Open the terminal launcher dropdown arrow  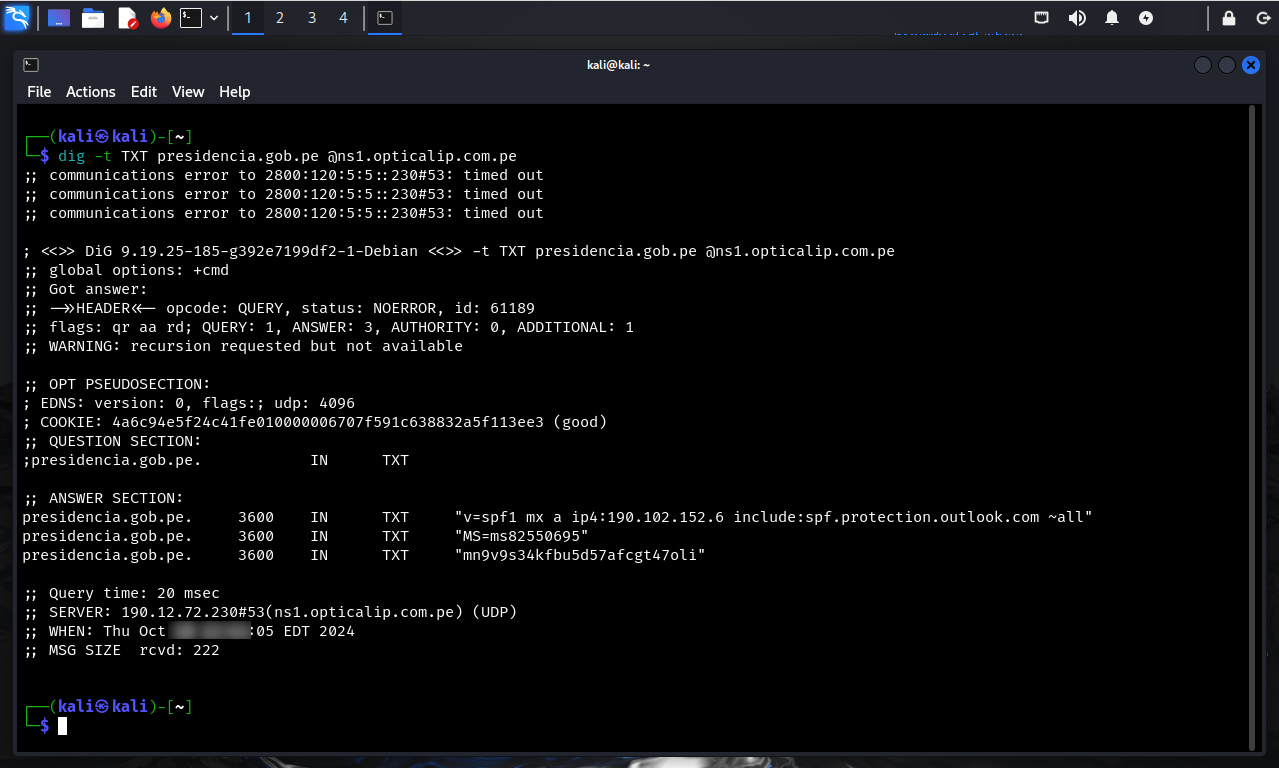click(213, 17)
